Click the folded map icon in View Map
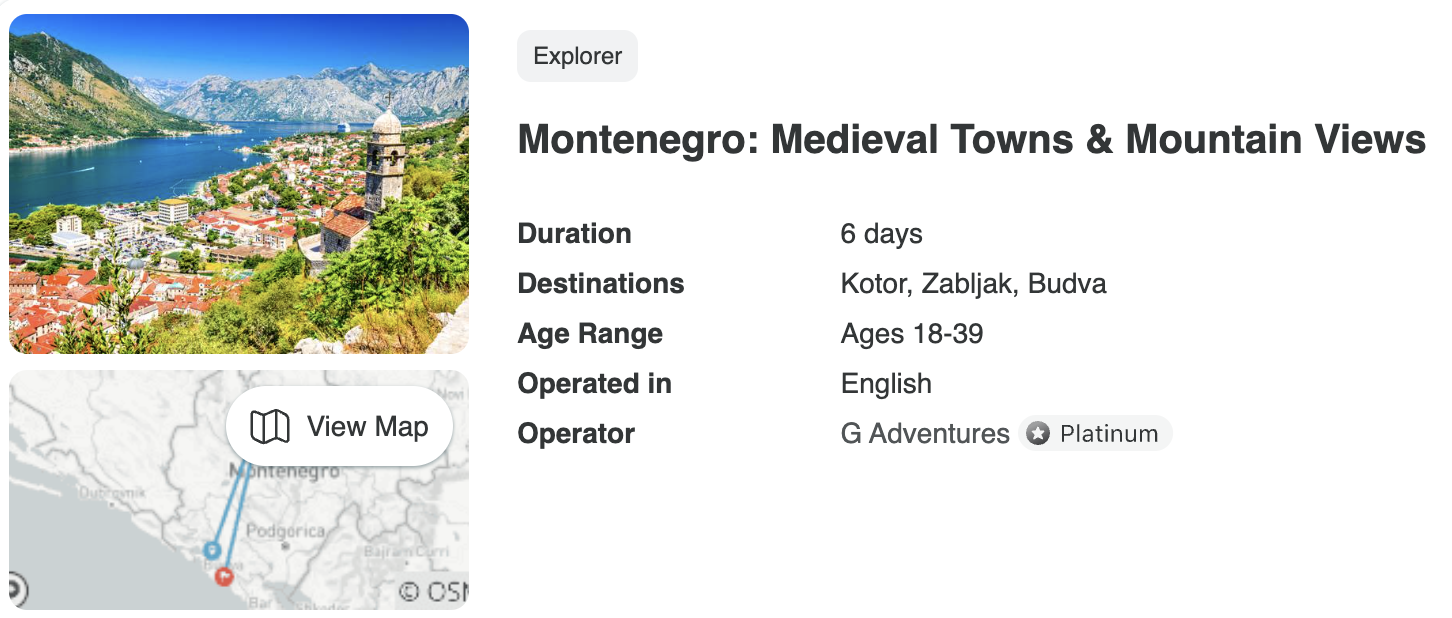 coord(269,427)
